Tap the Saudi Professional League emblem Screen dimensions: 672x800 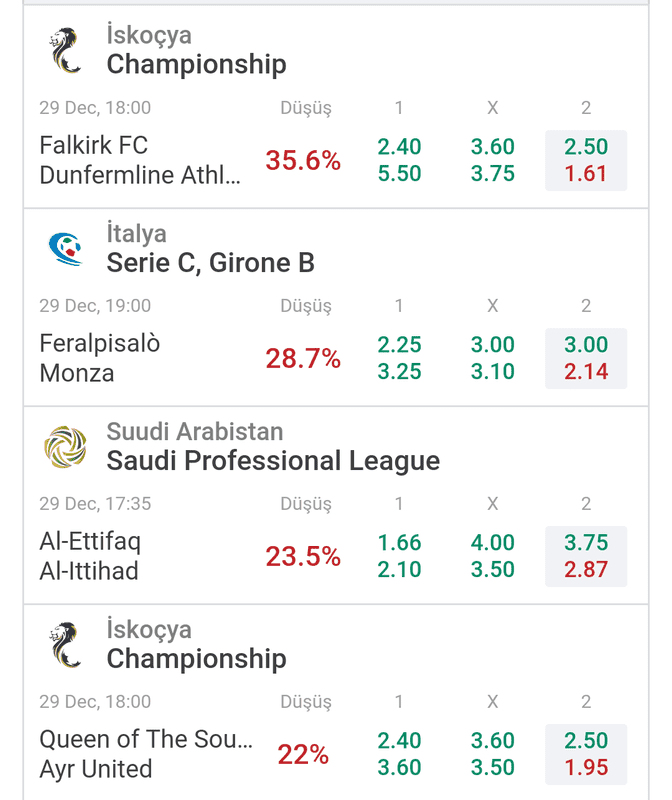65,447
